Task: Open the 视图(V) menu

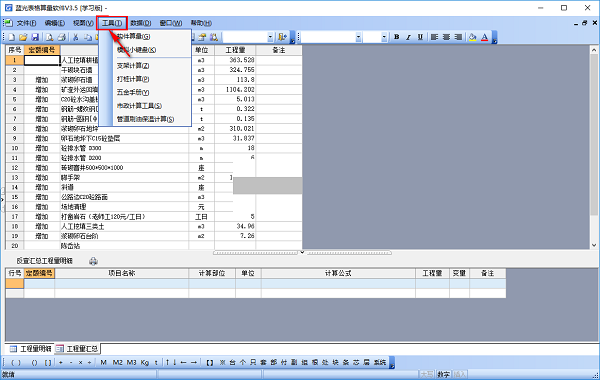Action: click(83, 23)
